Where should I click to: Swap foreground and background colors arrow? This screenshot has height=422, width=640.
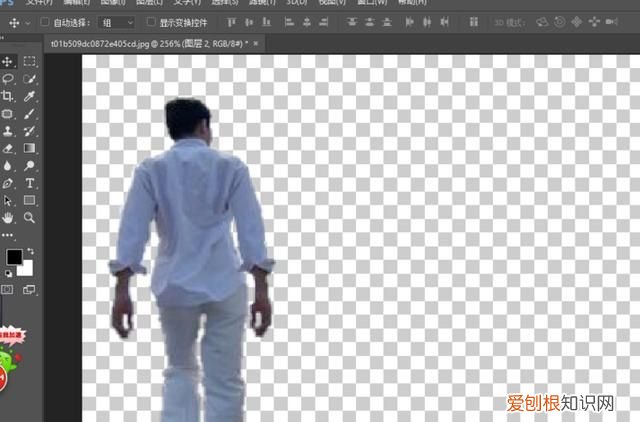point(30,251)
